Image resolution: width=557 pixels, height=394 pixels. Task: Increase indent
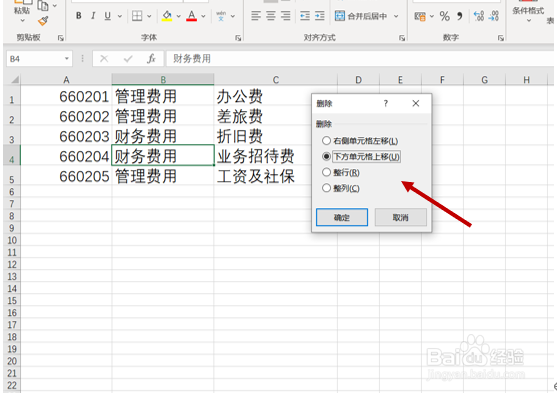click(320, 16)
